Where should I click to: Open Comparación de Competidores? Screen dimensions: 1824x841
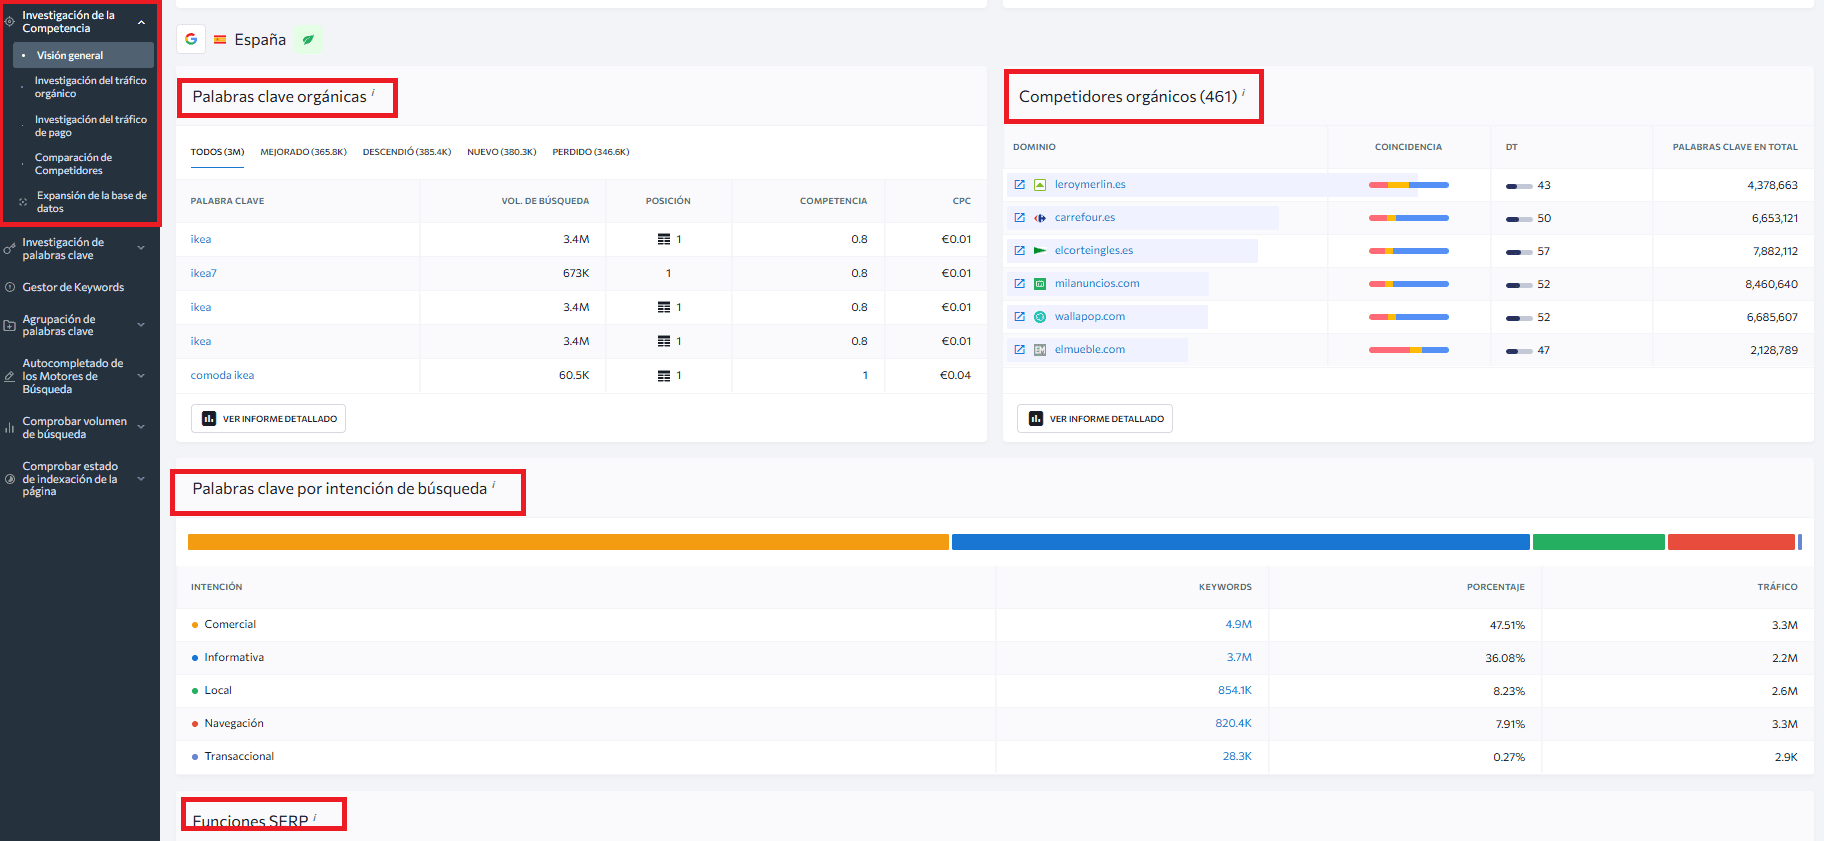tap(73, 164)
